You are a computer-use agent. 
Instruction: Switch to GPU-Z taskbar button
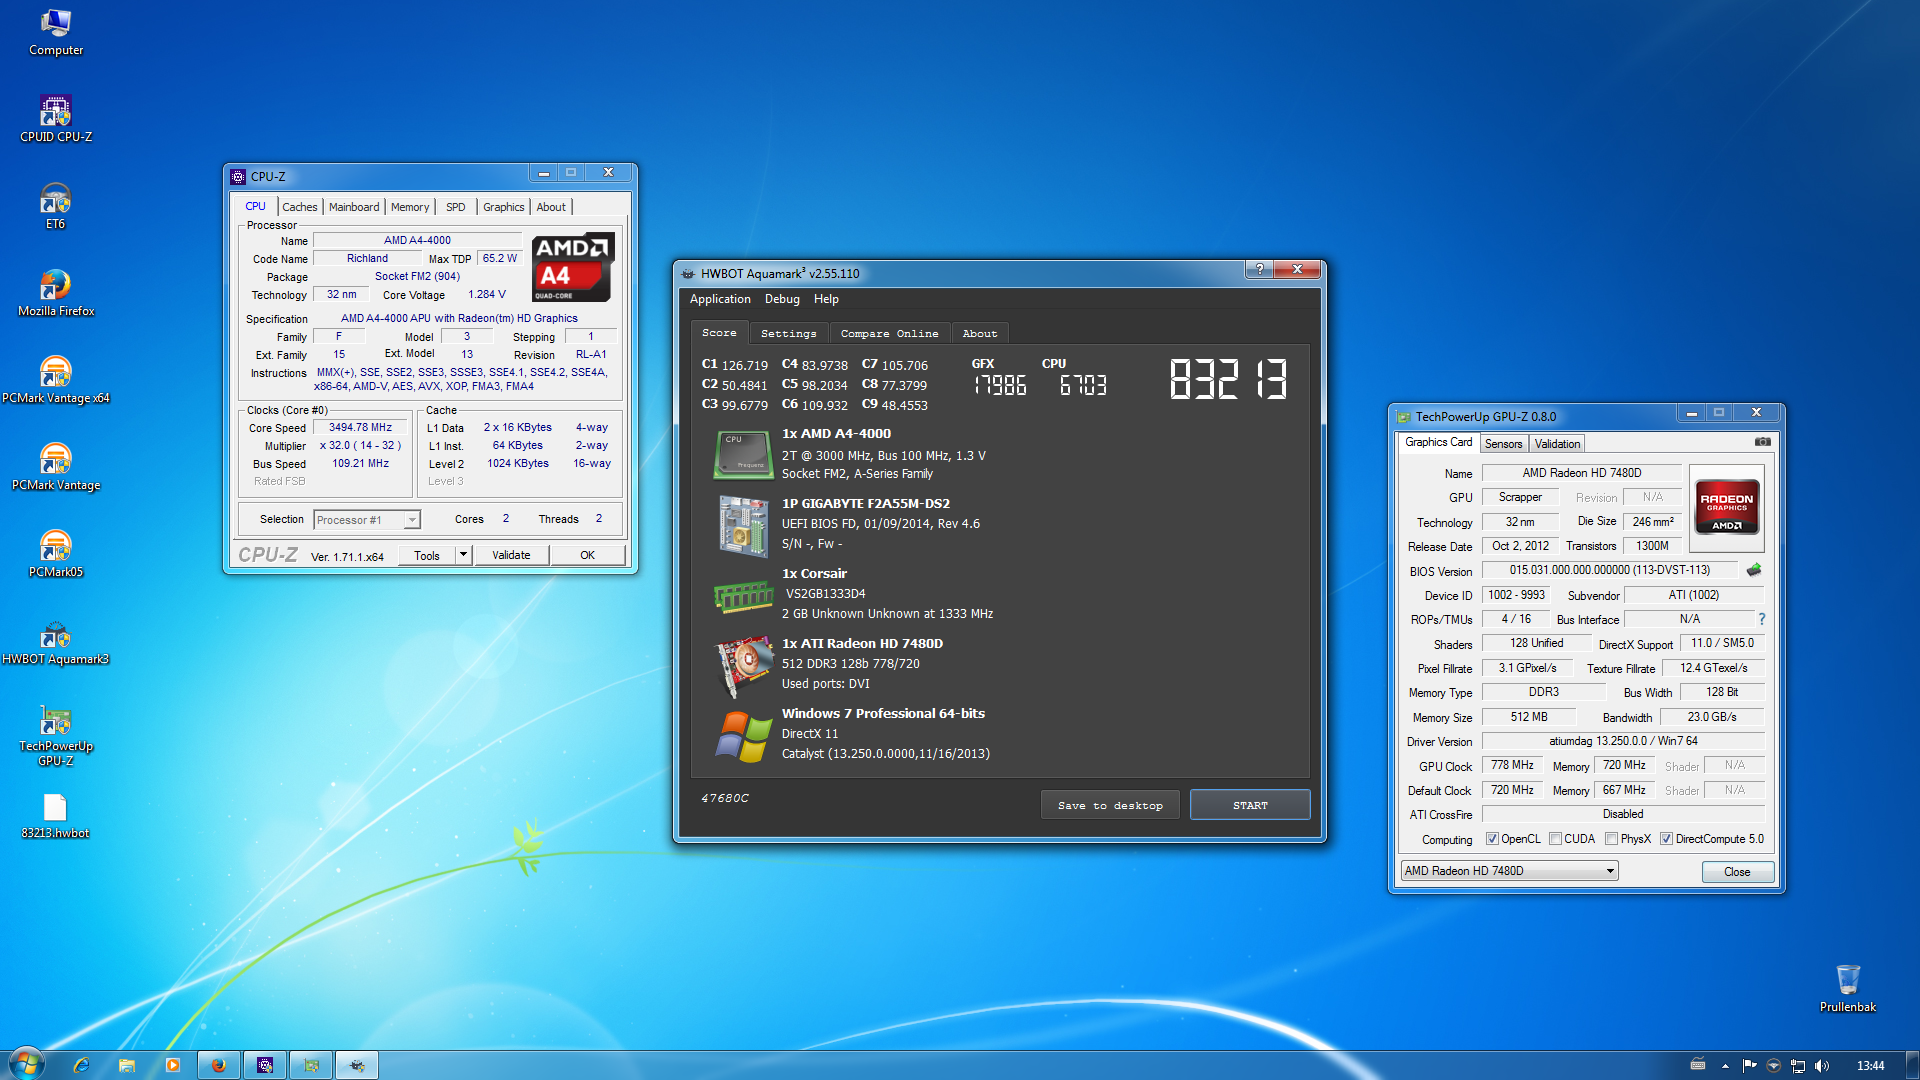point(311,1066)
